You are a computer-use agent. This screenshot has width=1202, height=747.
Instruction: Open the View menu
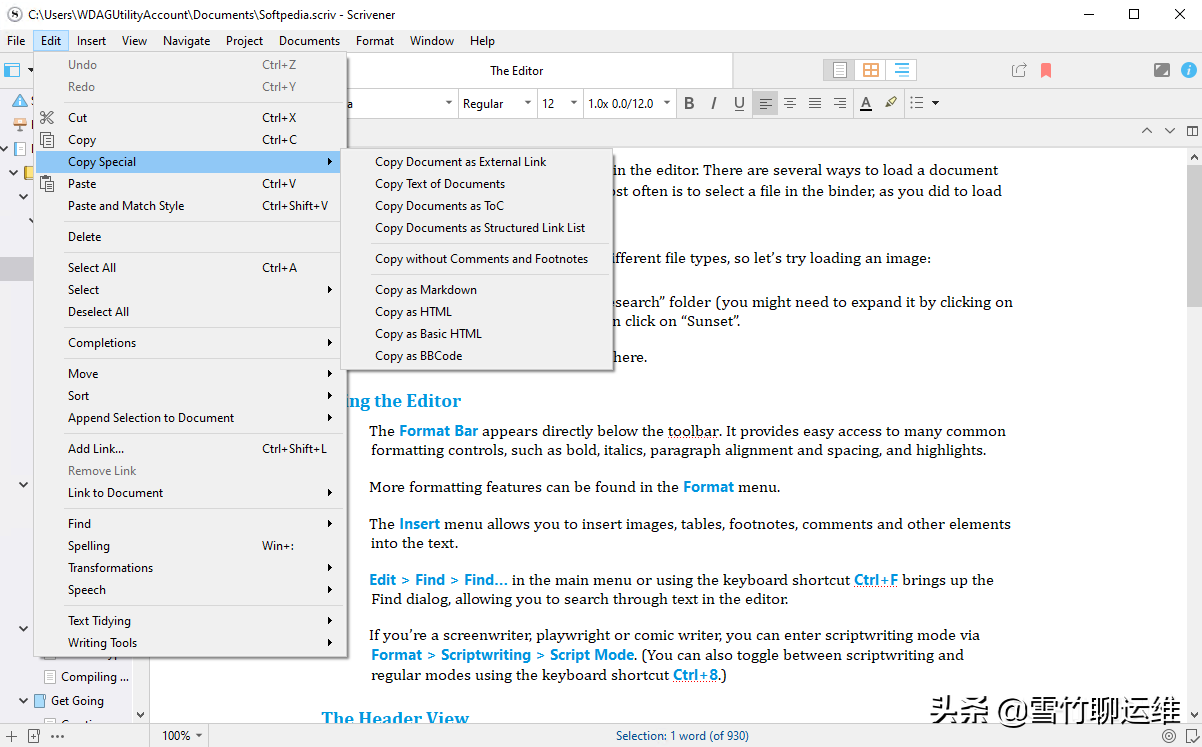pos(134,41)
